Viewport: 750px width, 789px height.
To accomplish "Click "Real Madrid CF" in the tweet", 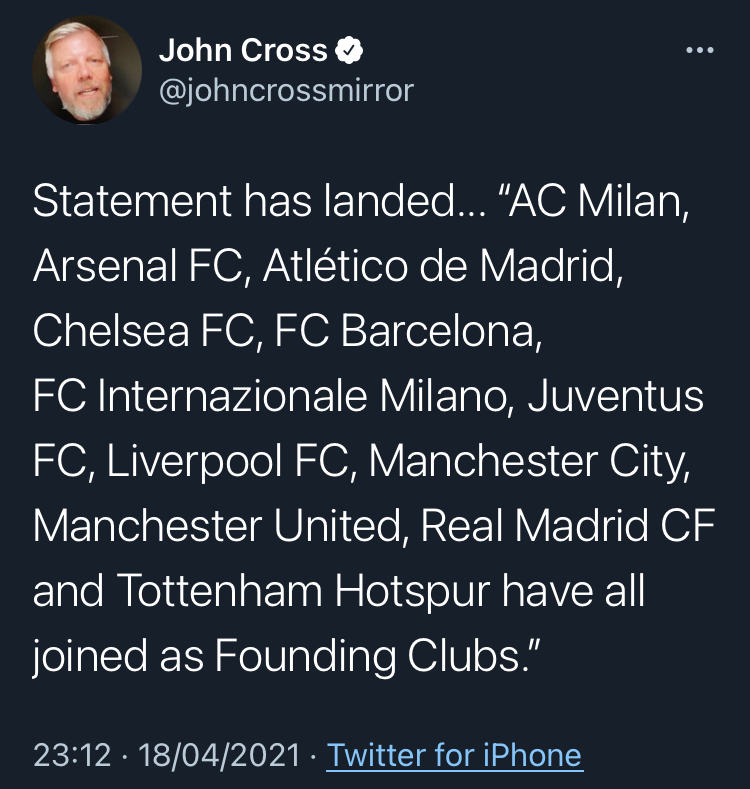I will [x=568, y=527].
